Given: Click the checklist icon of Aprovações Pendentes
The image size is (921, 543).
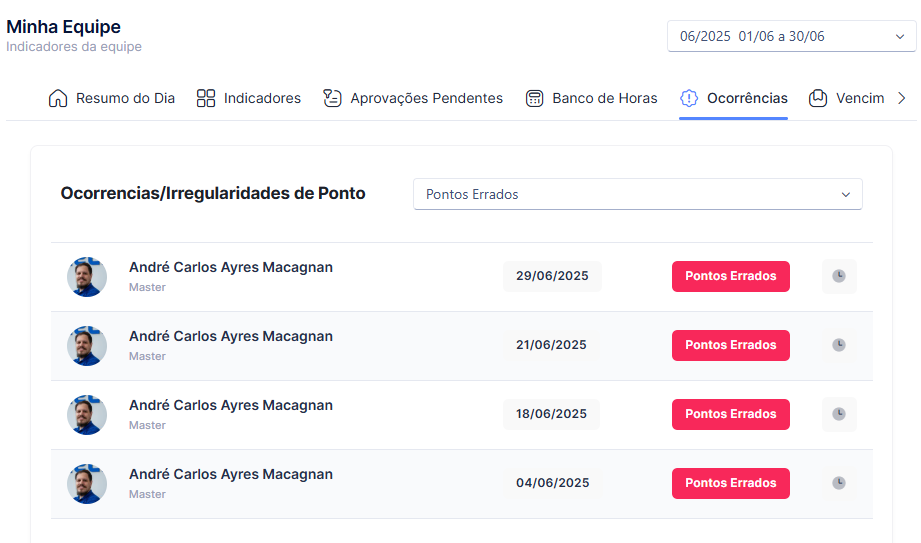Looking at the screenshot, I should (x=332, y=98).
